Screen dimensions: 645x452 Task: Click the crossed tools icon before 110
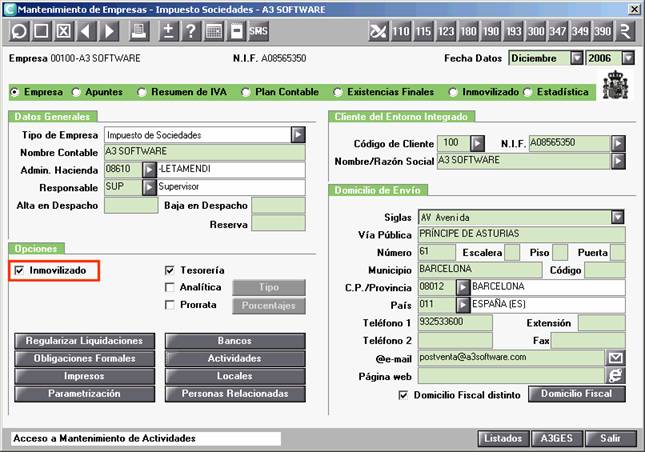click(378, 31)
